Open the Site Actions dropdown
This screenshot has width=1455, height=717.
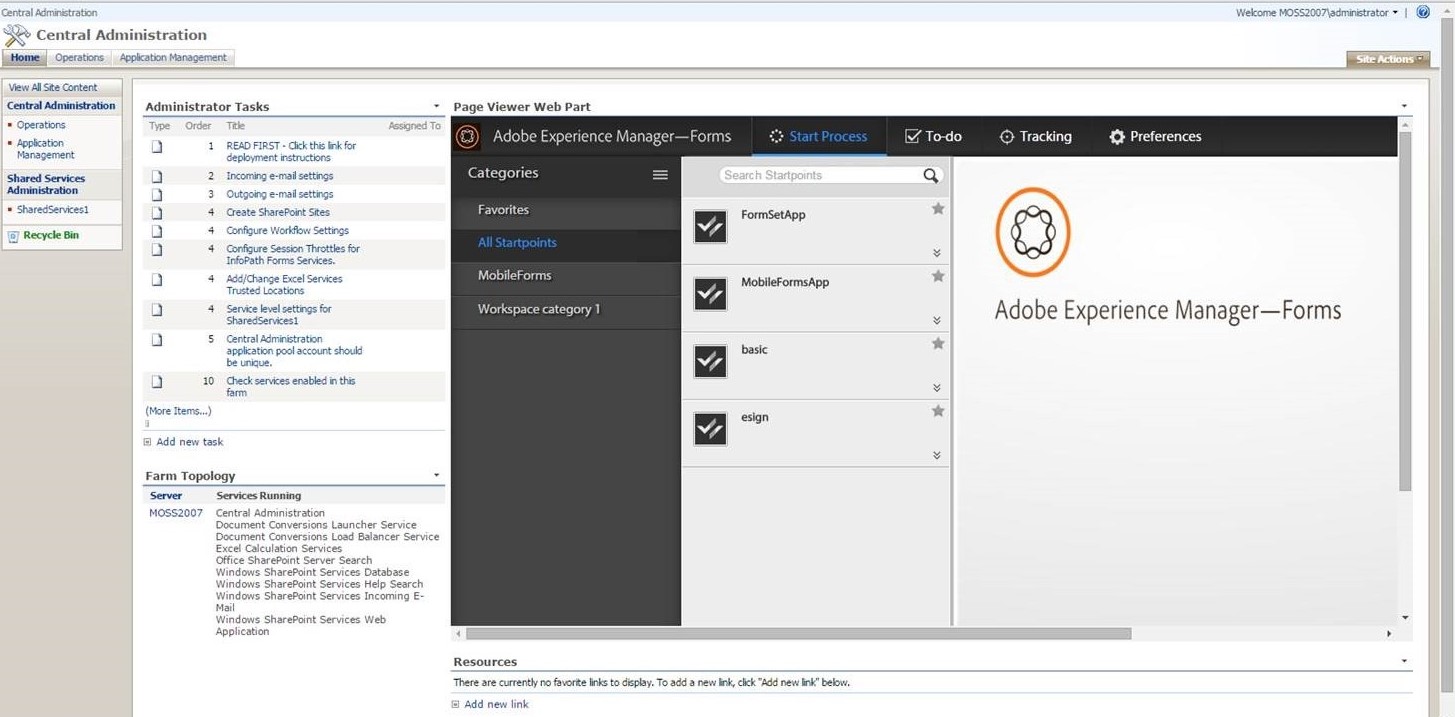pyautogui.click(x=1388, y=59)
